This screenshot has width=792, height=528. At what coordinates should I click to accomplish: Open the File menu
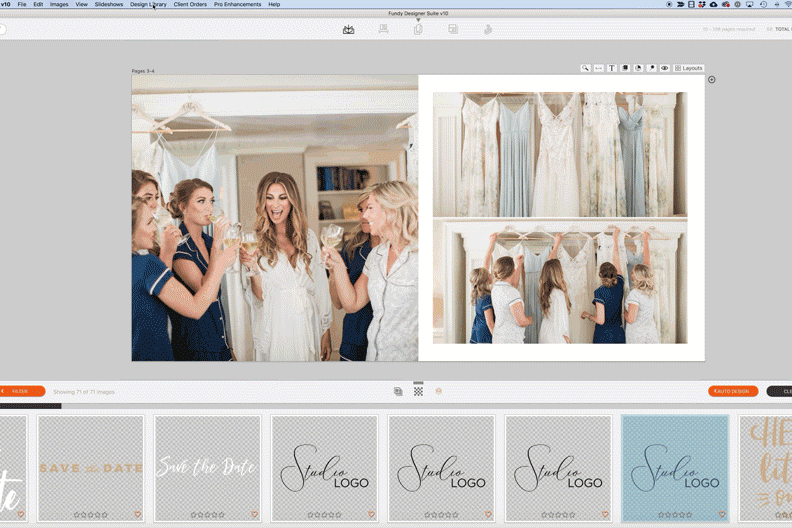22,4
